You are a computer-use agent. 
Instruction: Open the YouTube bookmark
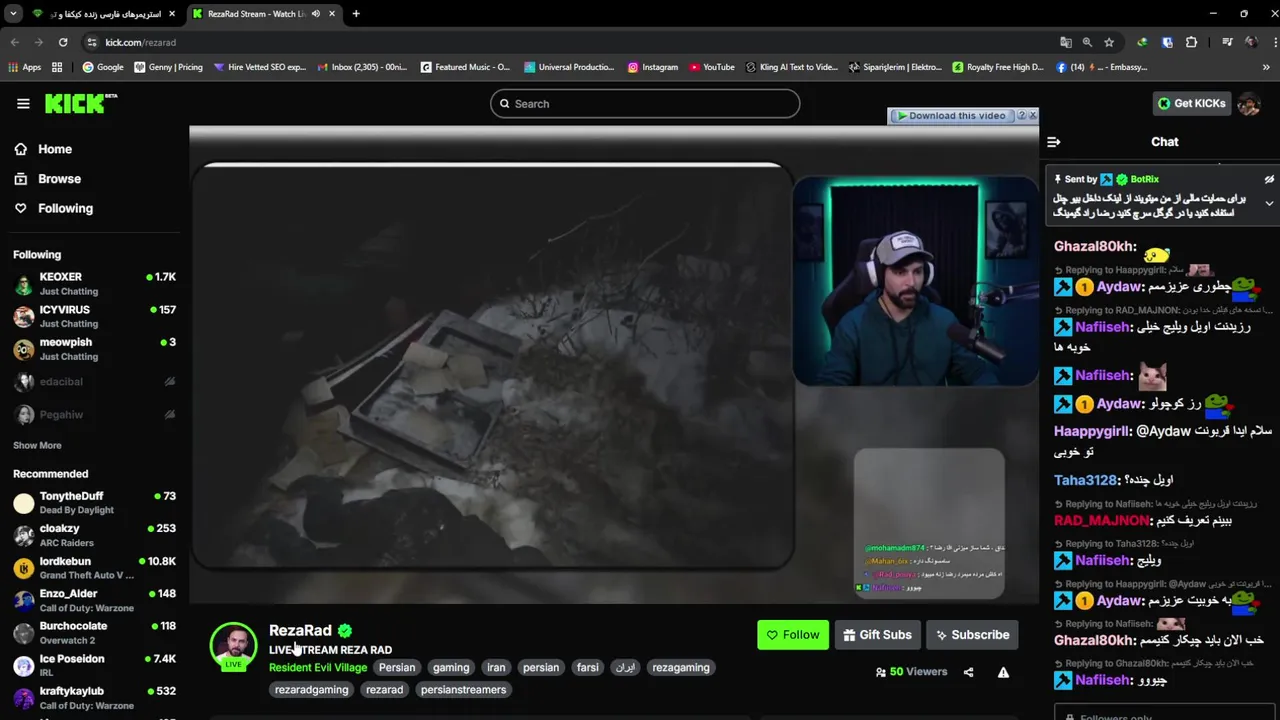pyautogui.click(x=711, y=67)
